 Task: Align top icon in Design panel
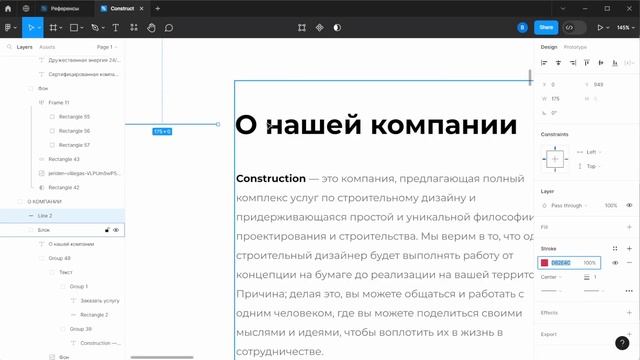tap(587, 63)
